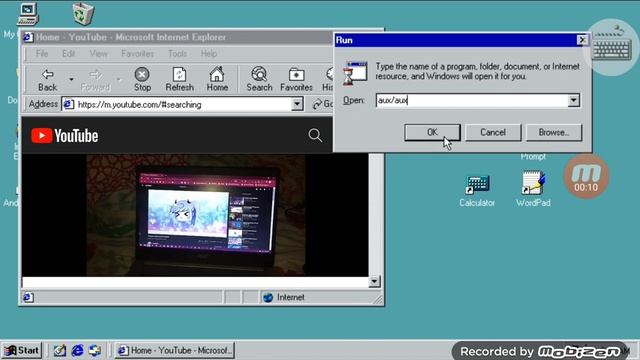Click the page icon in IE status bar

pos(28,298)
